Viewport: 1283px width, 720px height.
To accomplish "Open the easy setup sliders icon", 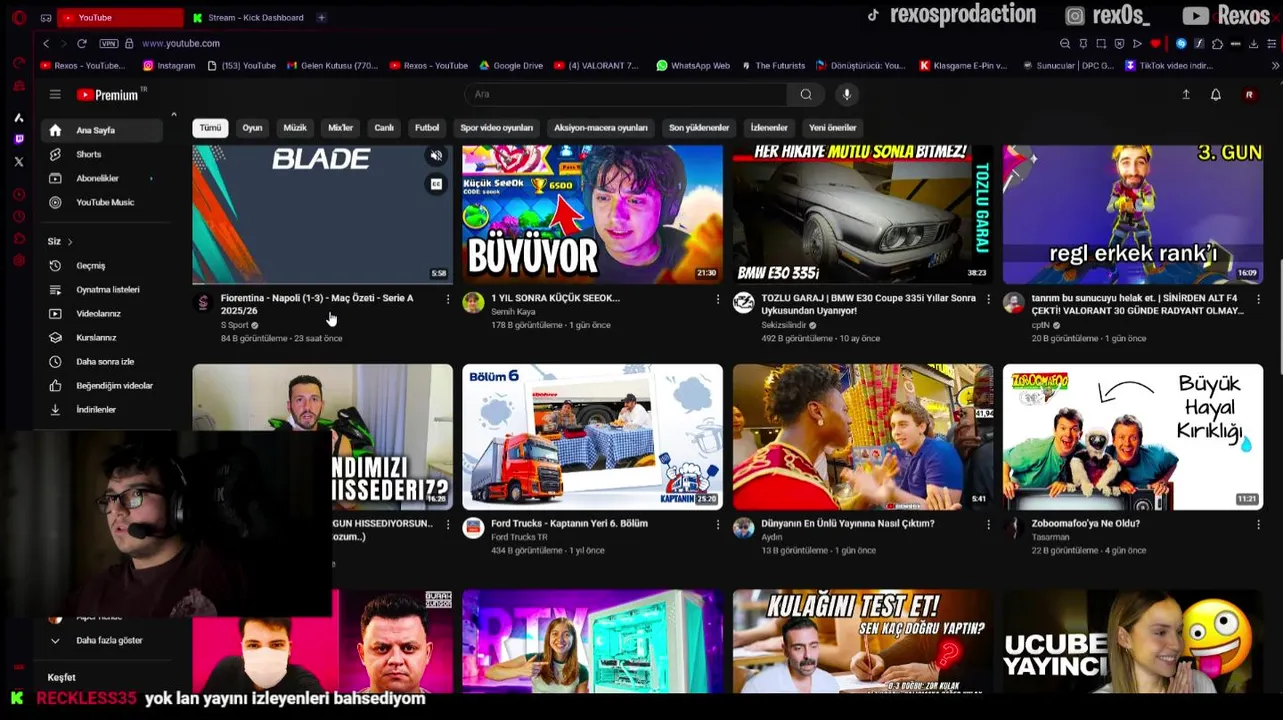I will pos(1271,43).
